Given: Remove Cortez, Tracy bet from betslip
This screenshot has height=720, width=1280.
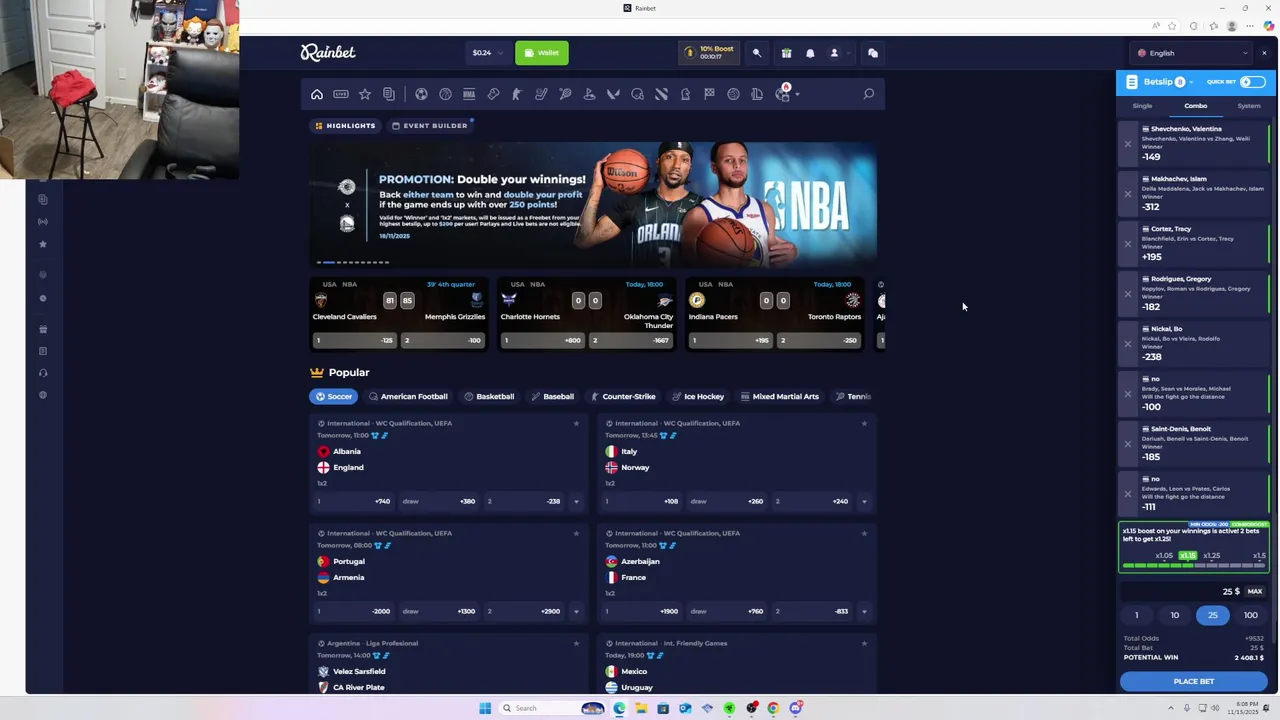Looking at the screenshot, I should [1128, 244].
